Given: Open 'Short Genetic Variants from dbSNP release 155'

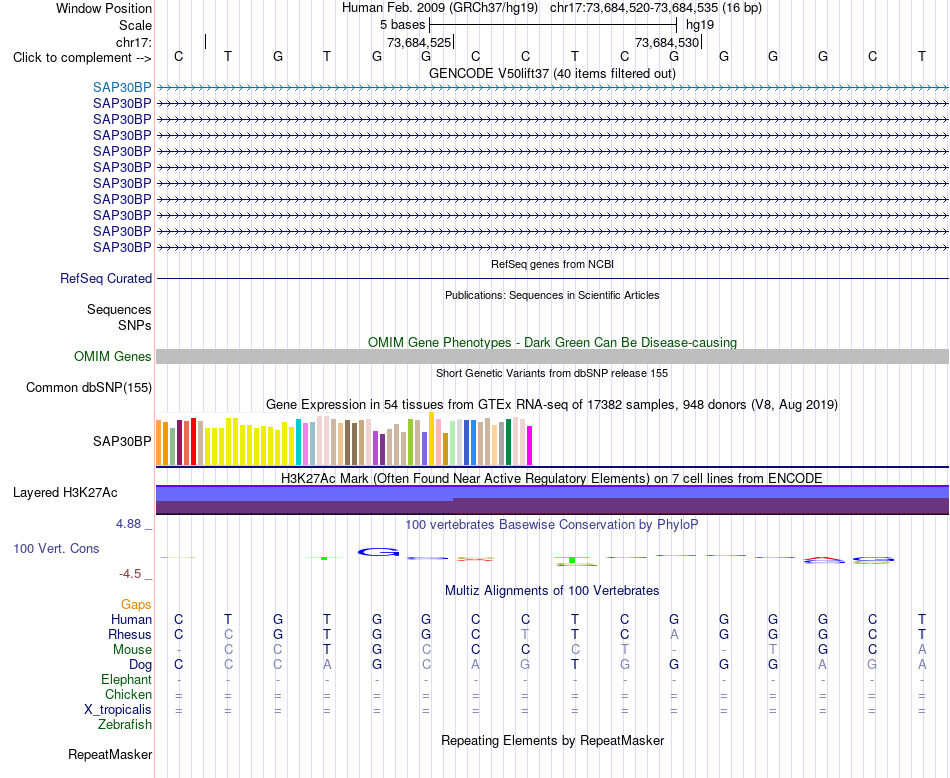Looking at the screenshot, I should coord(552,373).
